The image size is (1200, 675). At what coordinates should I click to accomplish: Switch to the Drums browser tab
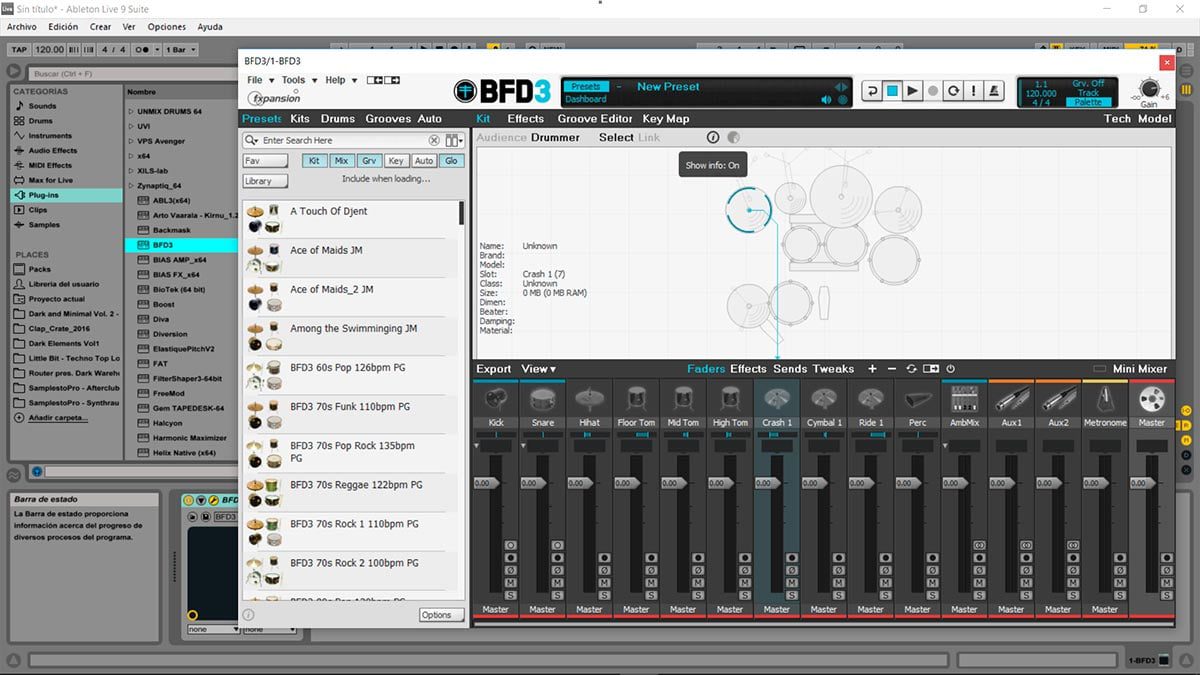click(338, 119)
